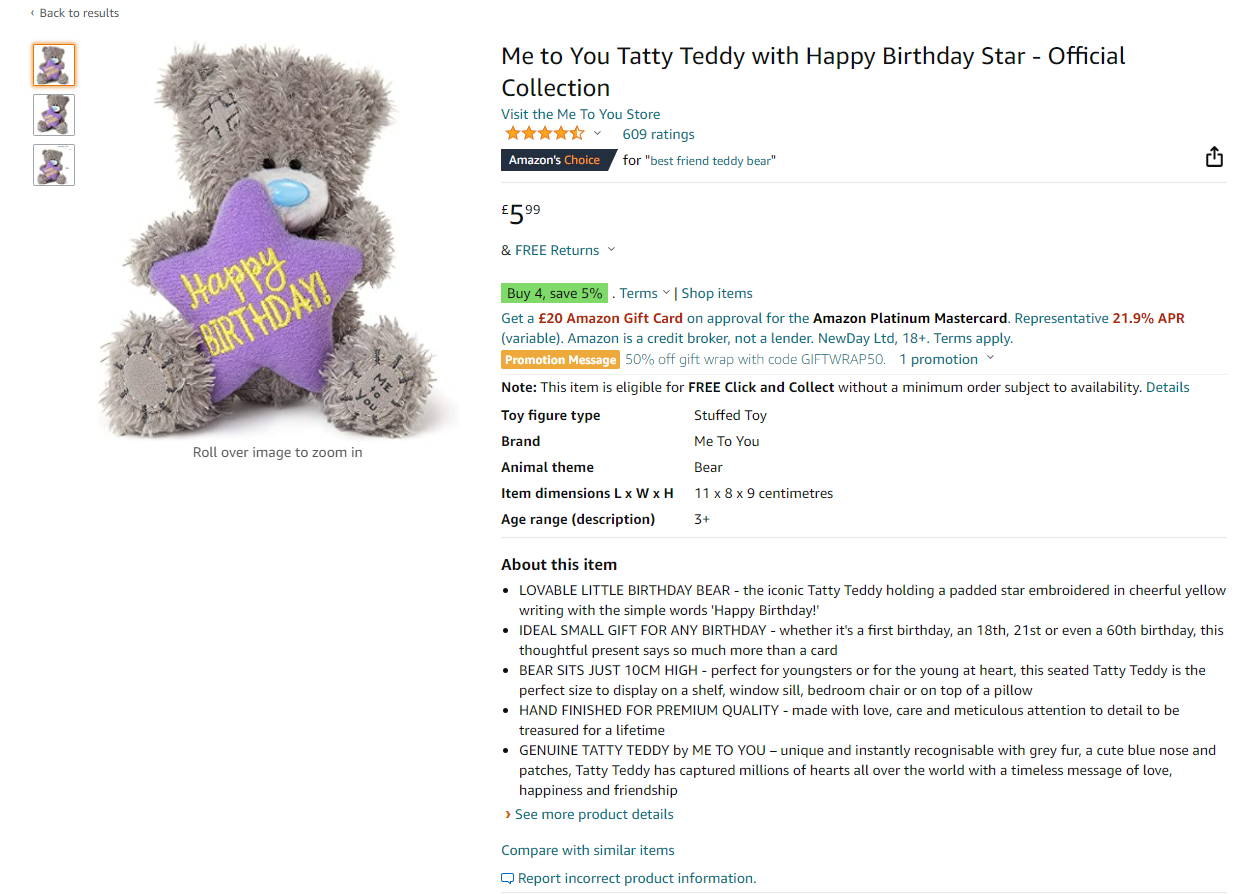Expand the ratings breakdown chevron
Viewport: 1249px width, 894px height.
[x=598, y=134]
